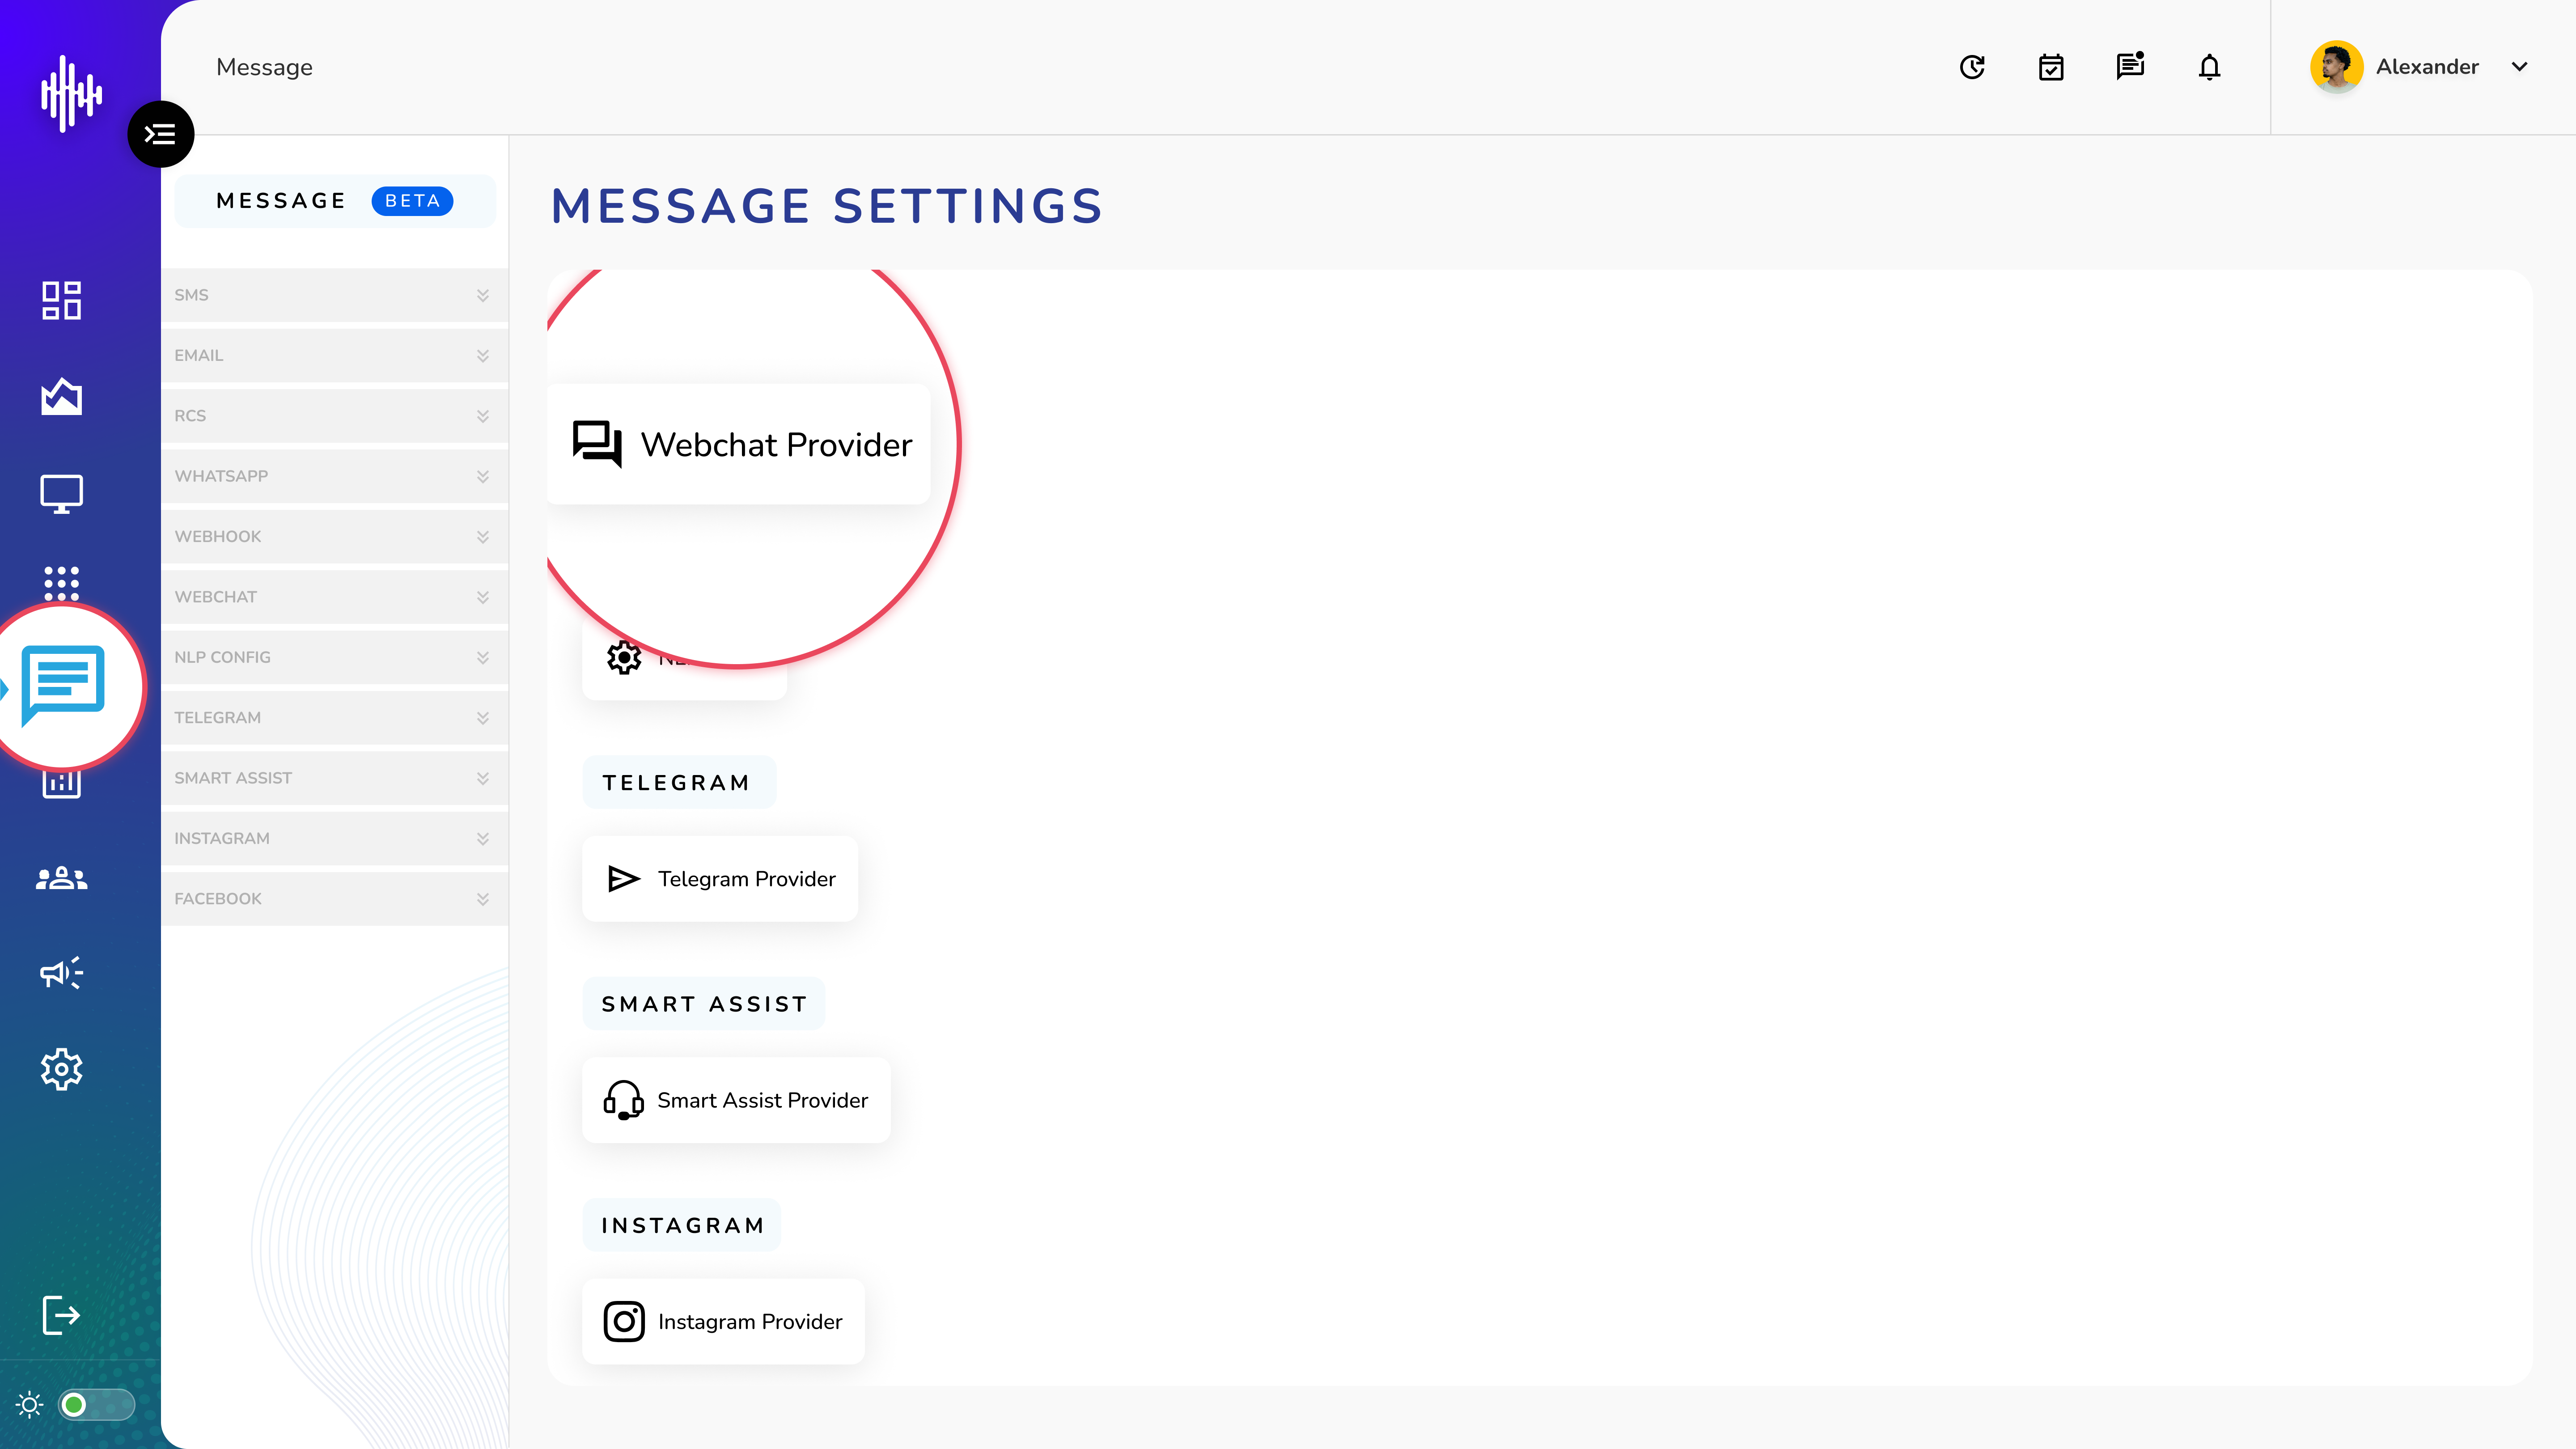Click the MESSAGE SETTINGS heading

(827, 206)
